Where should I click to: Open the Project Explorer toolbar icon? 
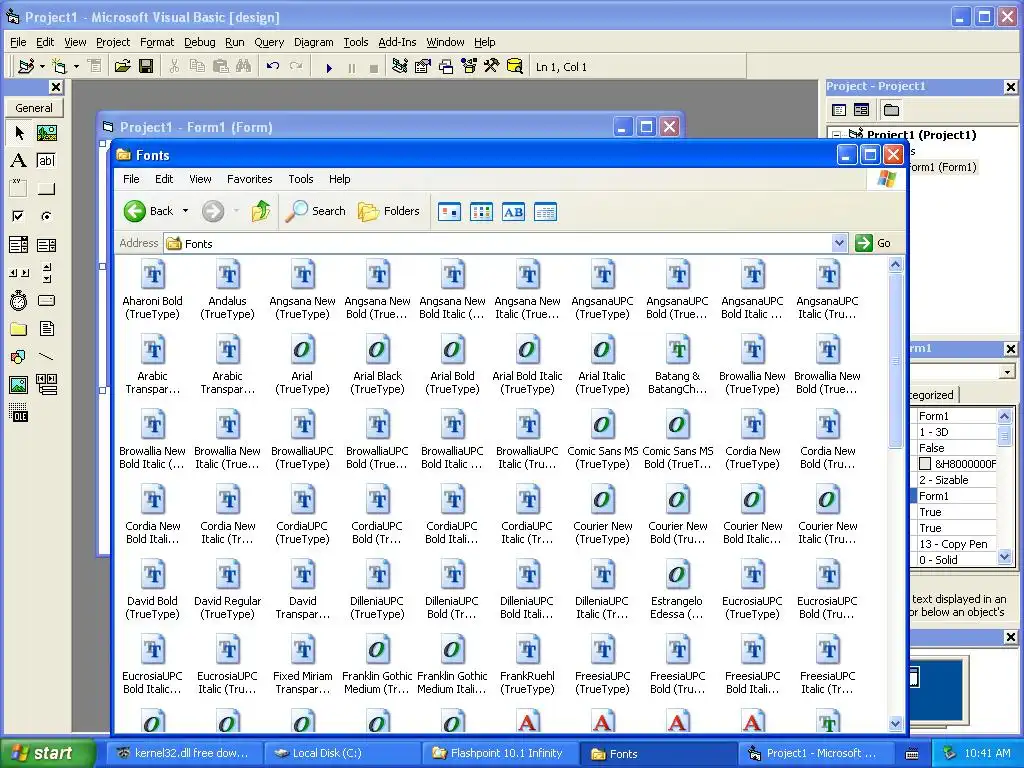pos(400,67)
